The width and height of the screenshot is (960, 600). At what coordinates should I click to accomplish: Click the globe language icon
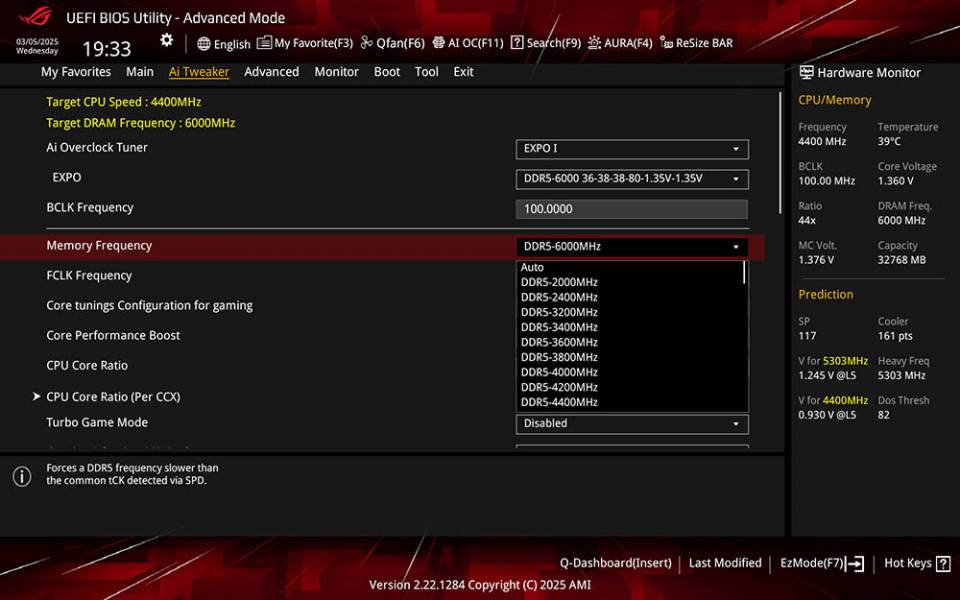pyautogui.click(x=204, y=43)
